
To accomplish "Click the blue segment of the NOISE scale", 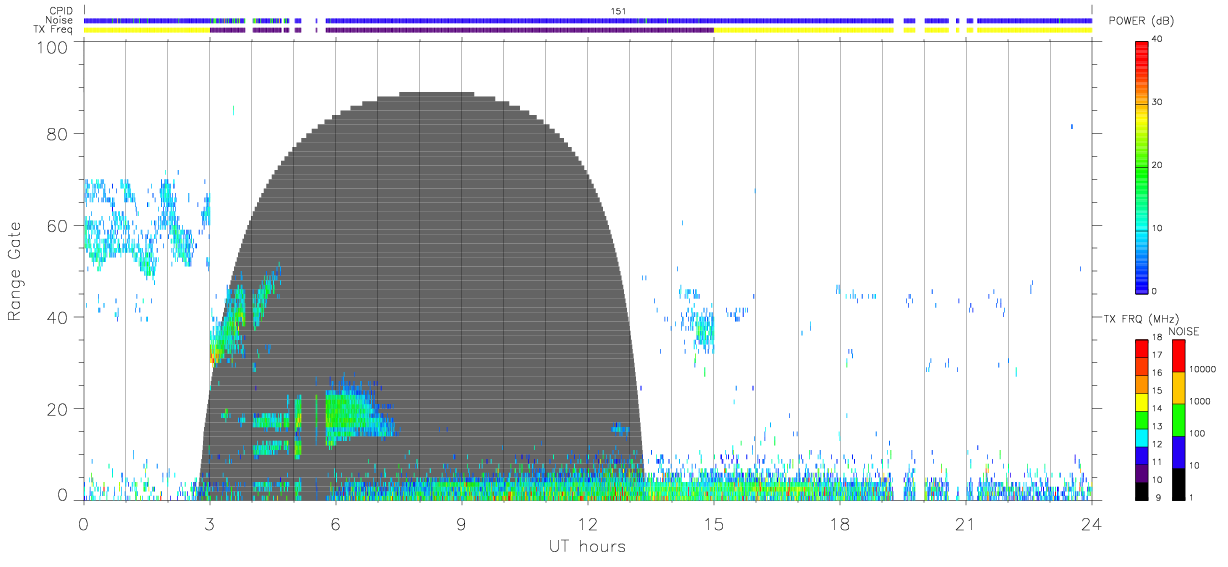I will point(1177,452).
